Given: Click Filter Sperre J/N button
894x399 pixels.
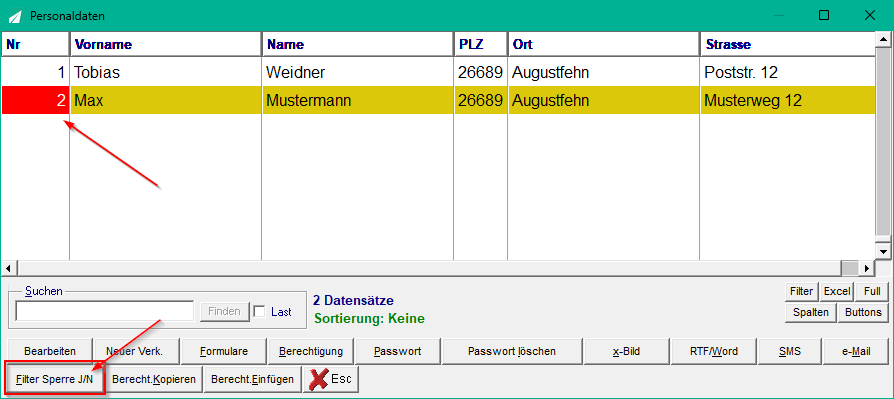Looking at the screenshot, I should click(x=55, y=379).
